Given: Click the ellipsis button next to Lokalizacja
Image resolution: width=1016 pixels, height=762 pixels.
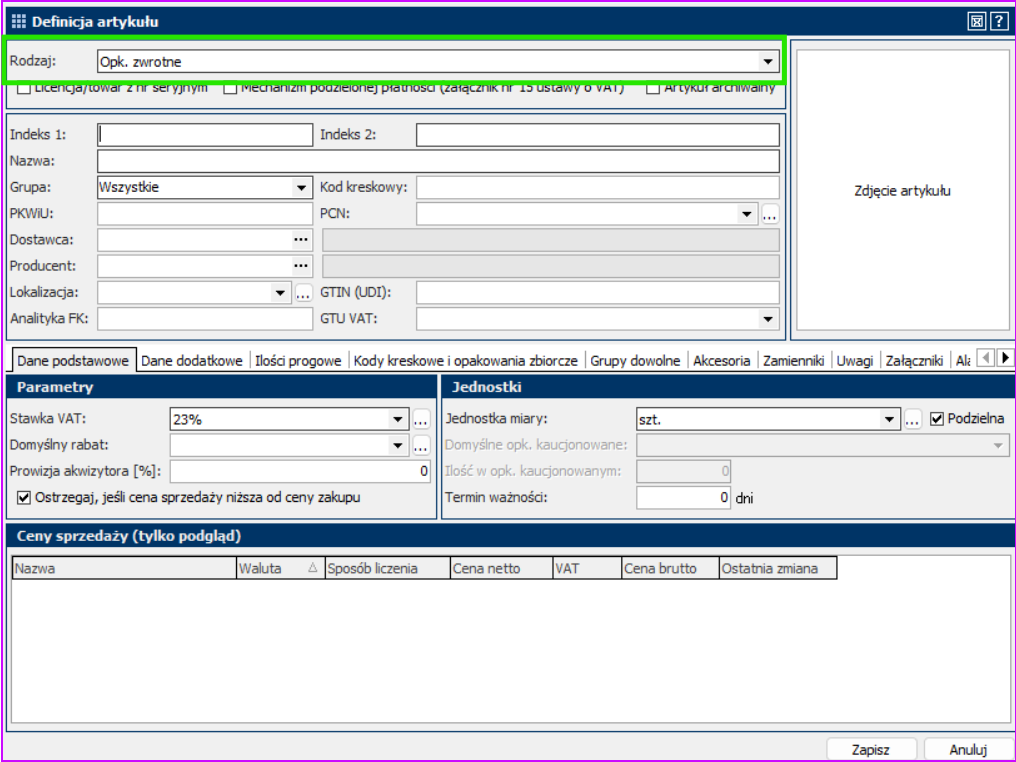Looking at the screenshot, I should [303, 293].
